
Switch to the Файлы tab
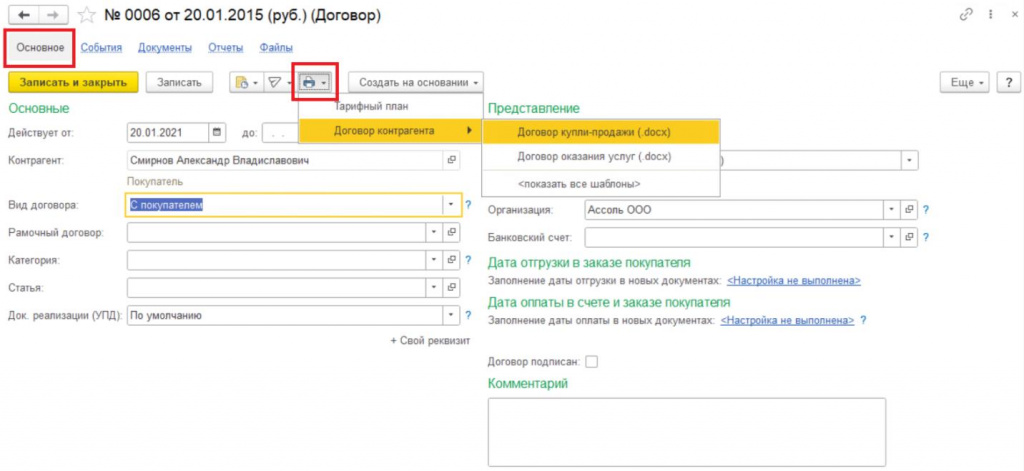[276, 47]
